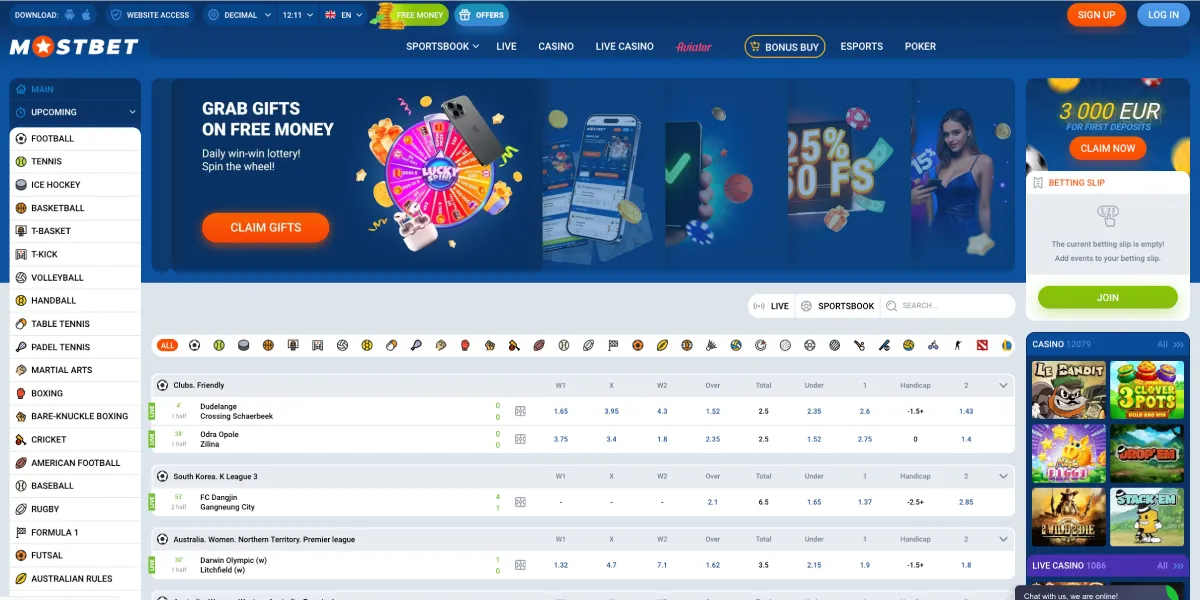Image resolution: width=1200 pixels, height=600 pixels.
Task: Open the Aviator game link
Action: tap(694, 46)
